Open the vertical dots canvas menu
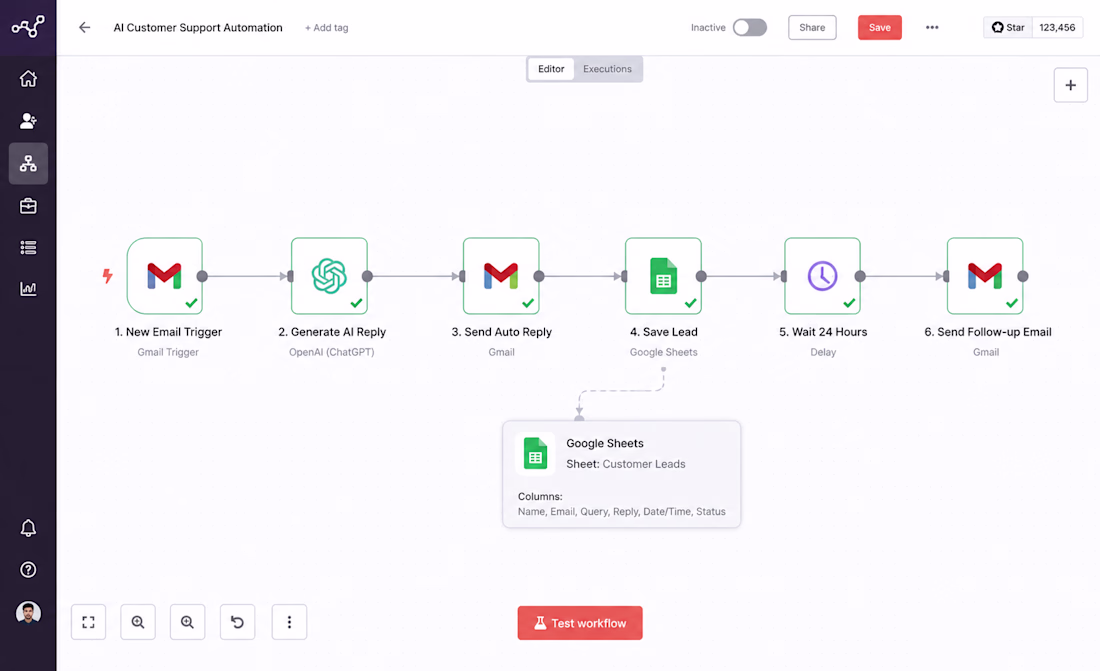This screenshot has width=1100, height=671. pos(289,622)
